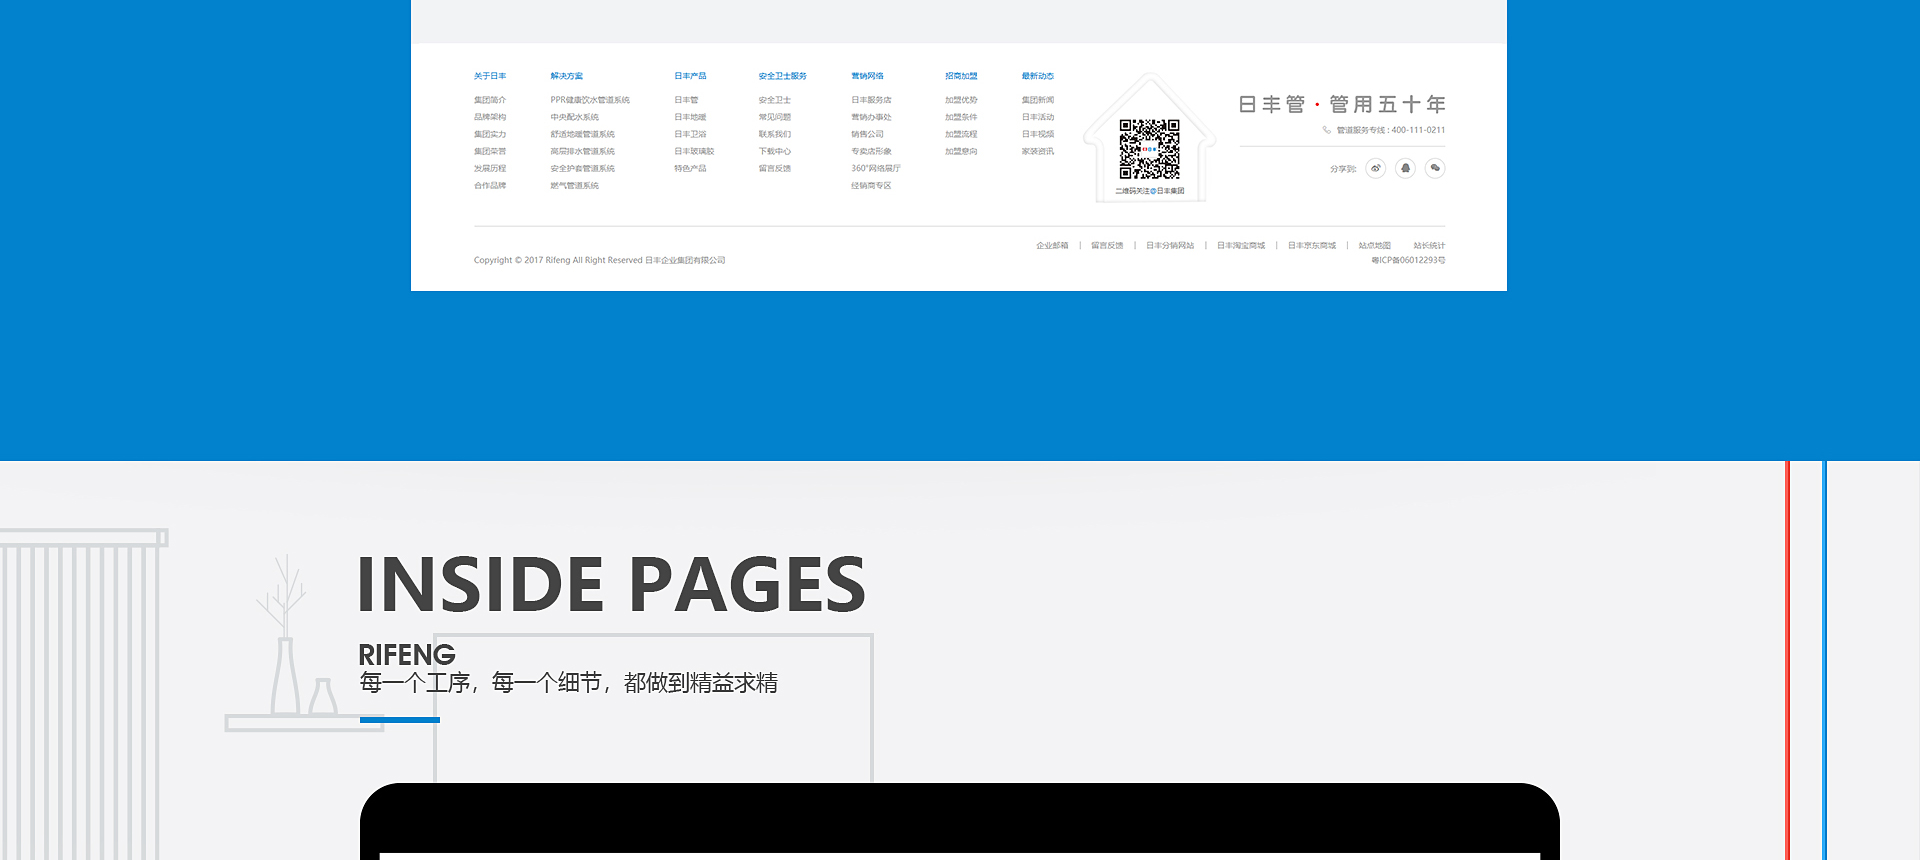Image resolution: width=1920 pixels, height=860 pixels.
Task: Click the WeChat share icon
Action: (1435, 168)
